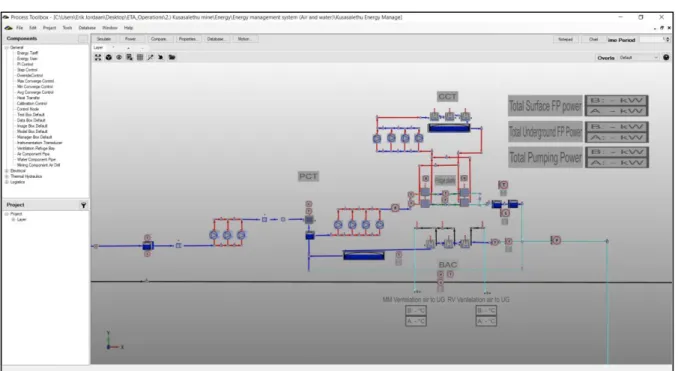
Task: Open the Tools menu
Action: click(67, 28)
